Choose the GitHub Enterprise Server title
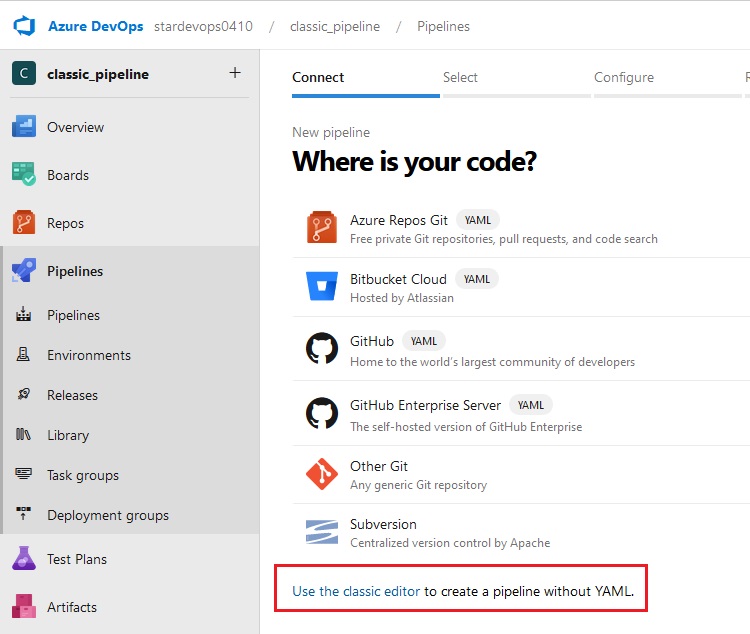Screen dimensions: 750x634 pos(425,405)
